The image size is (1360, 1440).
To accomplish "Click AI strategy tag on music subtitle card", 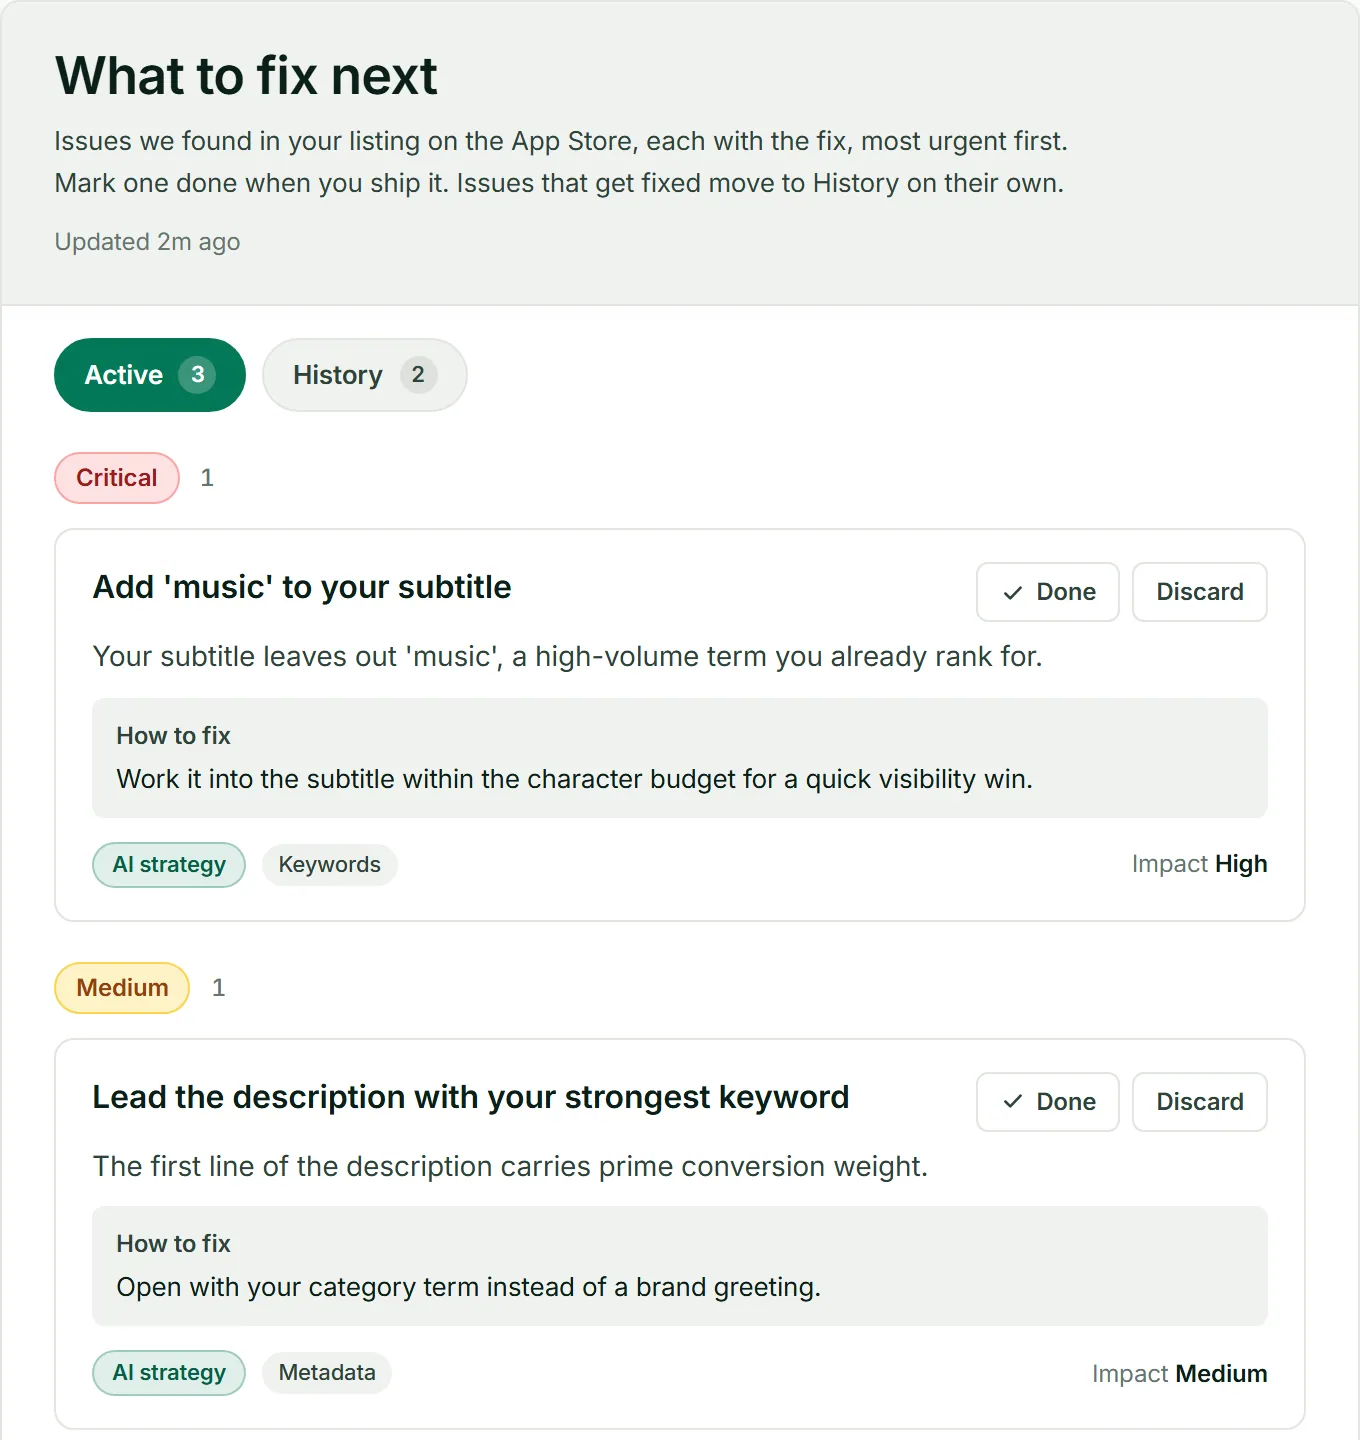I will tap(169, 865).
